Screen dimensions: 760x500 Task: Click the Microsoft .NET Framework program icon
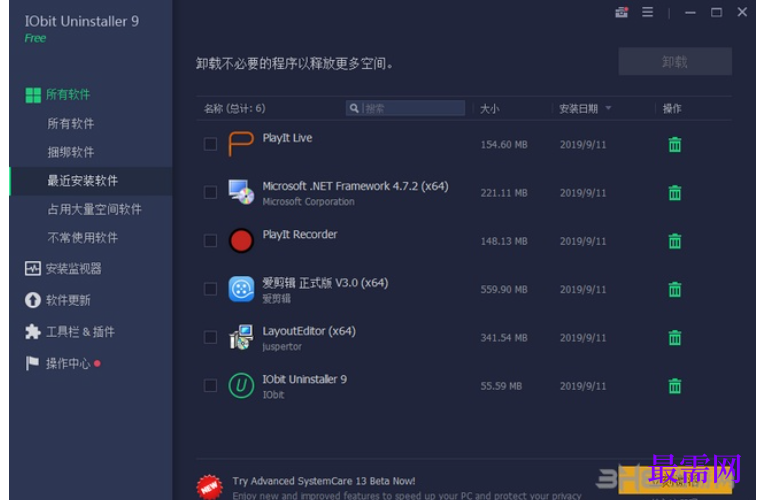pyautogui.click(x=241, y=192)
